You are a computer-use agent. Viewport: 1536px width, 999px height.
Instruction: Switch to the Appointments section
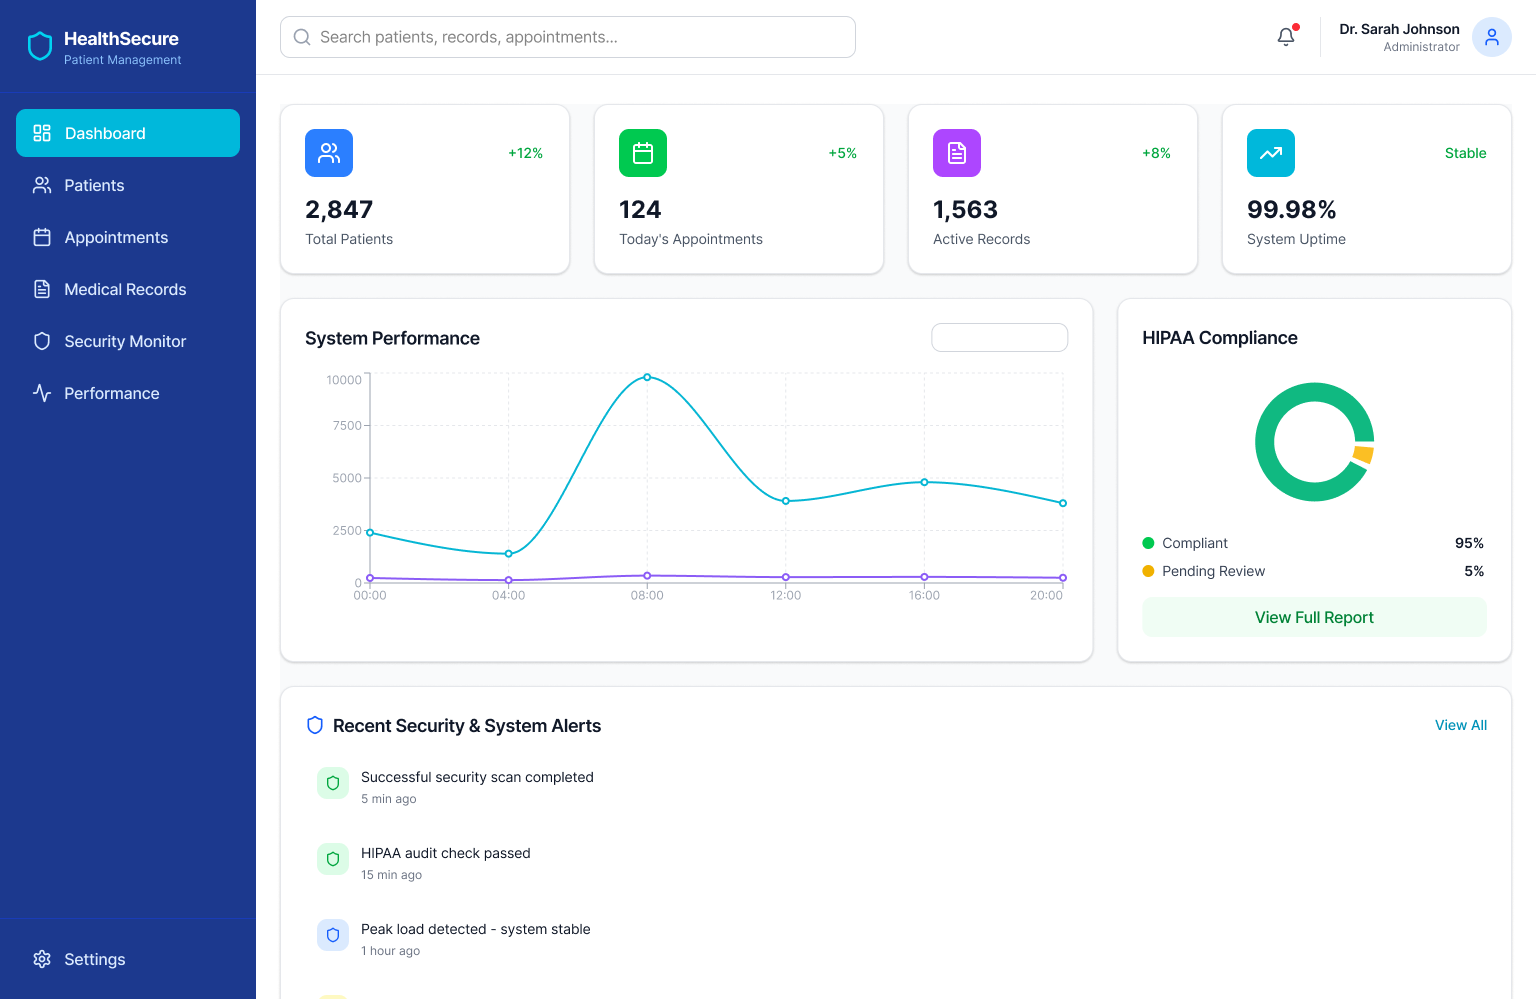click(115, 237)
